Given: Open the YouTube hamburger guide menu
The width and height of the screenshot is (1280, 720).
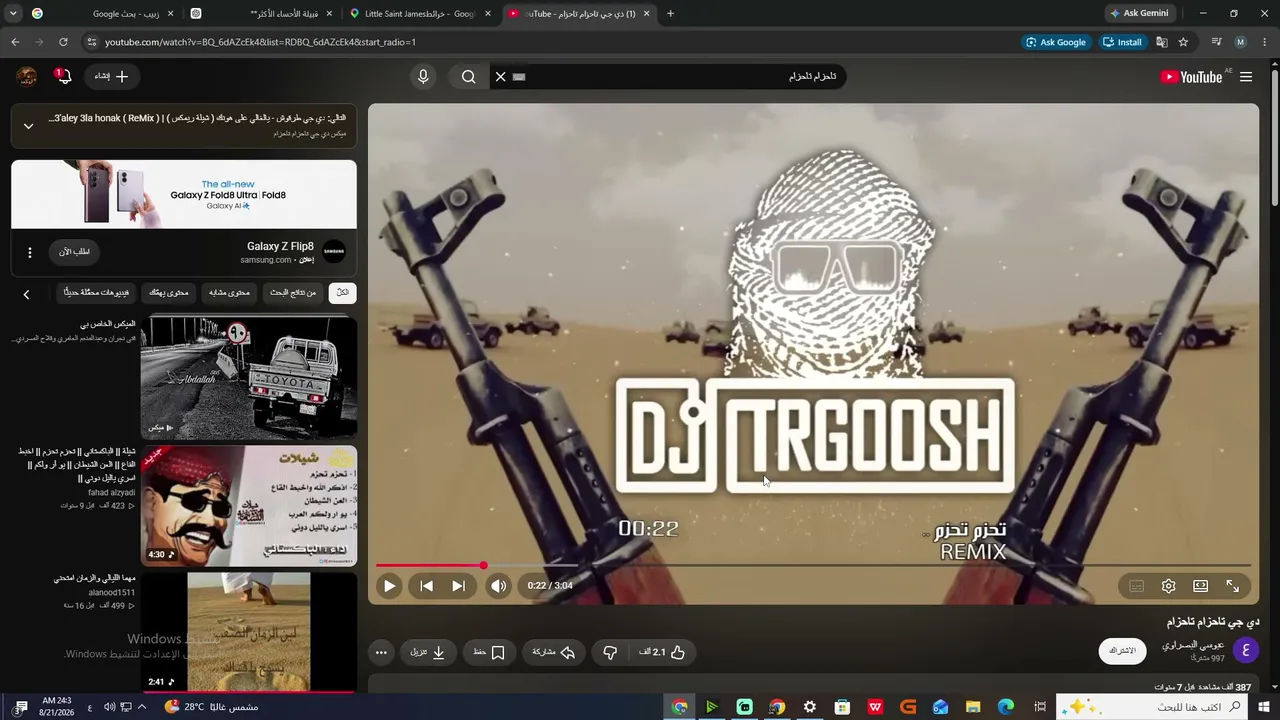Looking at the screenshot, I should (x=1246, y=77).
